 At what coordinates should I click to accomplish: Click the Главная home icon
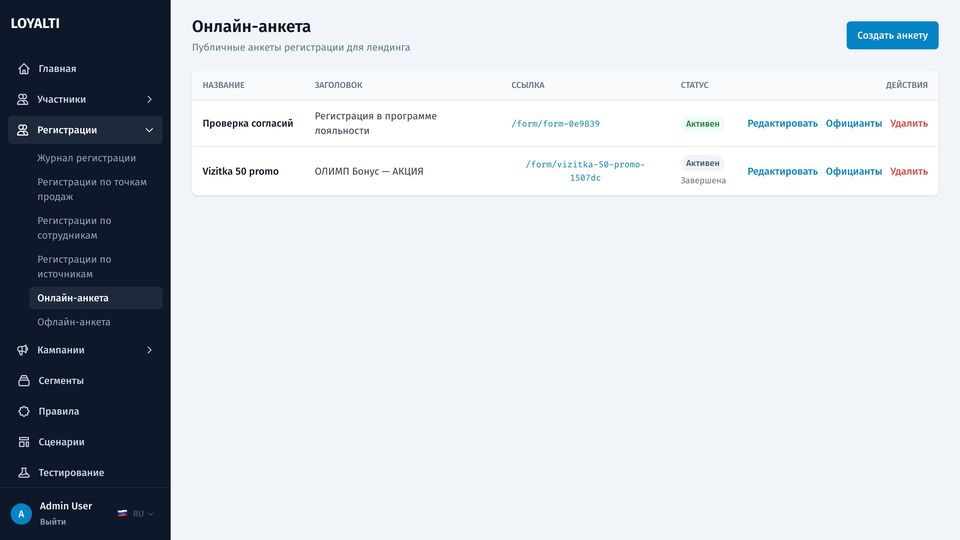pyautogui.click(x=24, y=69)
